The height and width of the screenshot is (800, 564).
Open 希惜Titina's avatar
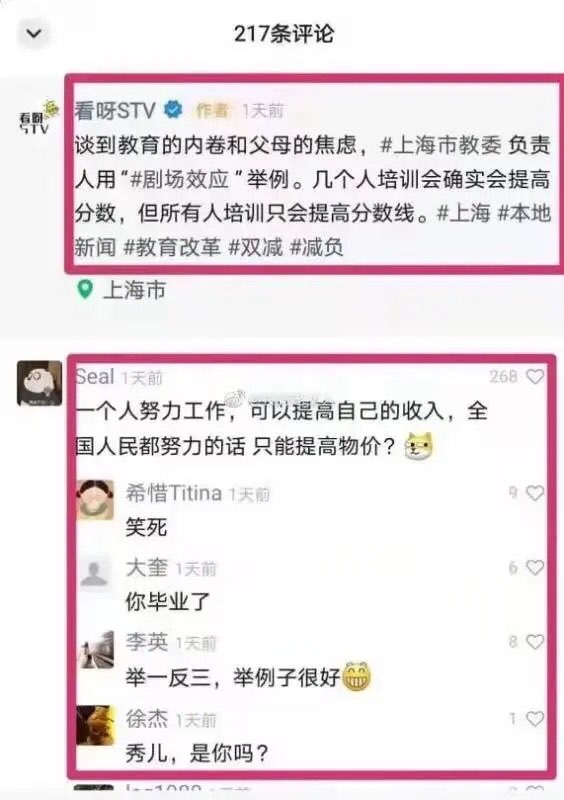[x=95, y=499]
